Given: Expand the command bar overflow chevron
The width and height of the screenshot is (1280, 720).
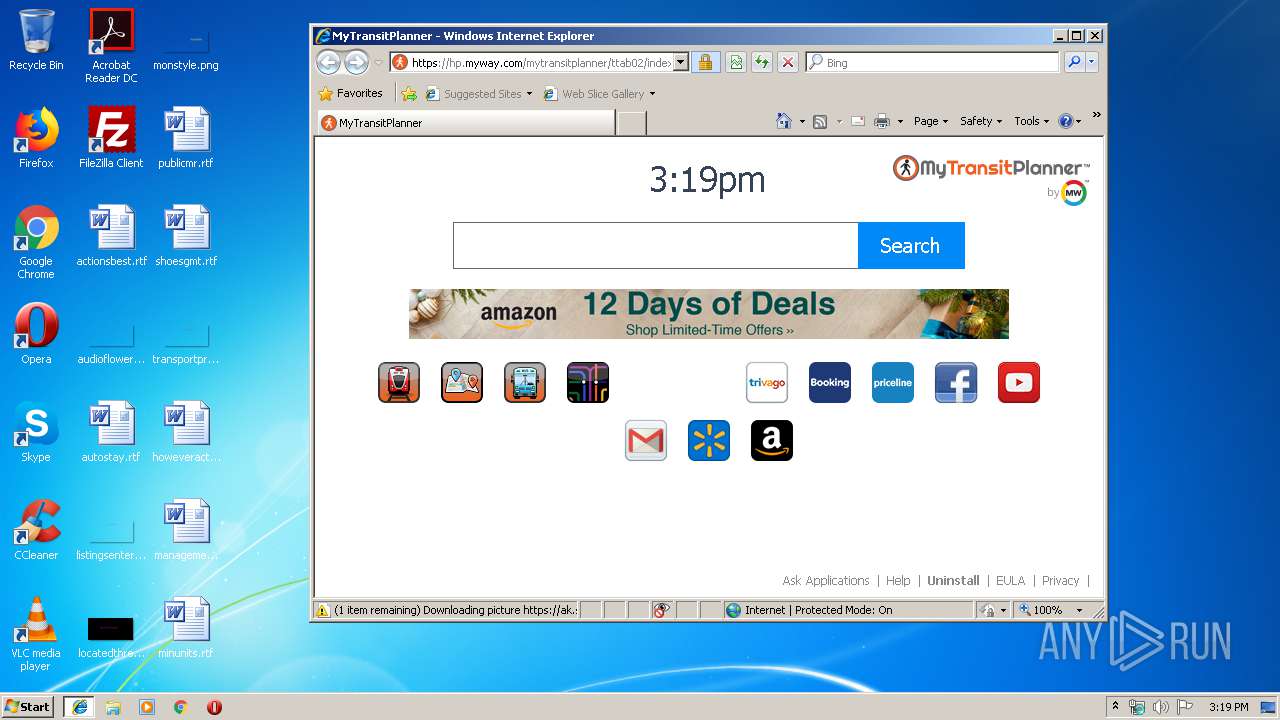Looking at the screenshot, I should [x=1096, y=115].
